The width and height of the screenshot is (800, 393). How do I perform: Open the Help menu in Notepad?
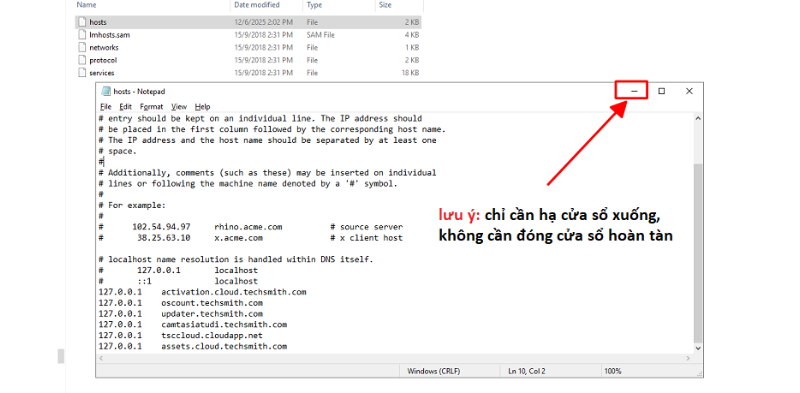tap(203, 107)
